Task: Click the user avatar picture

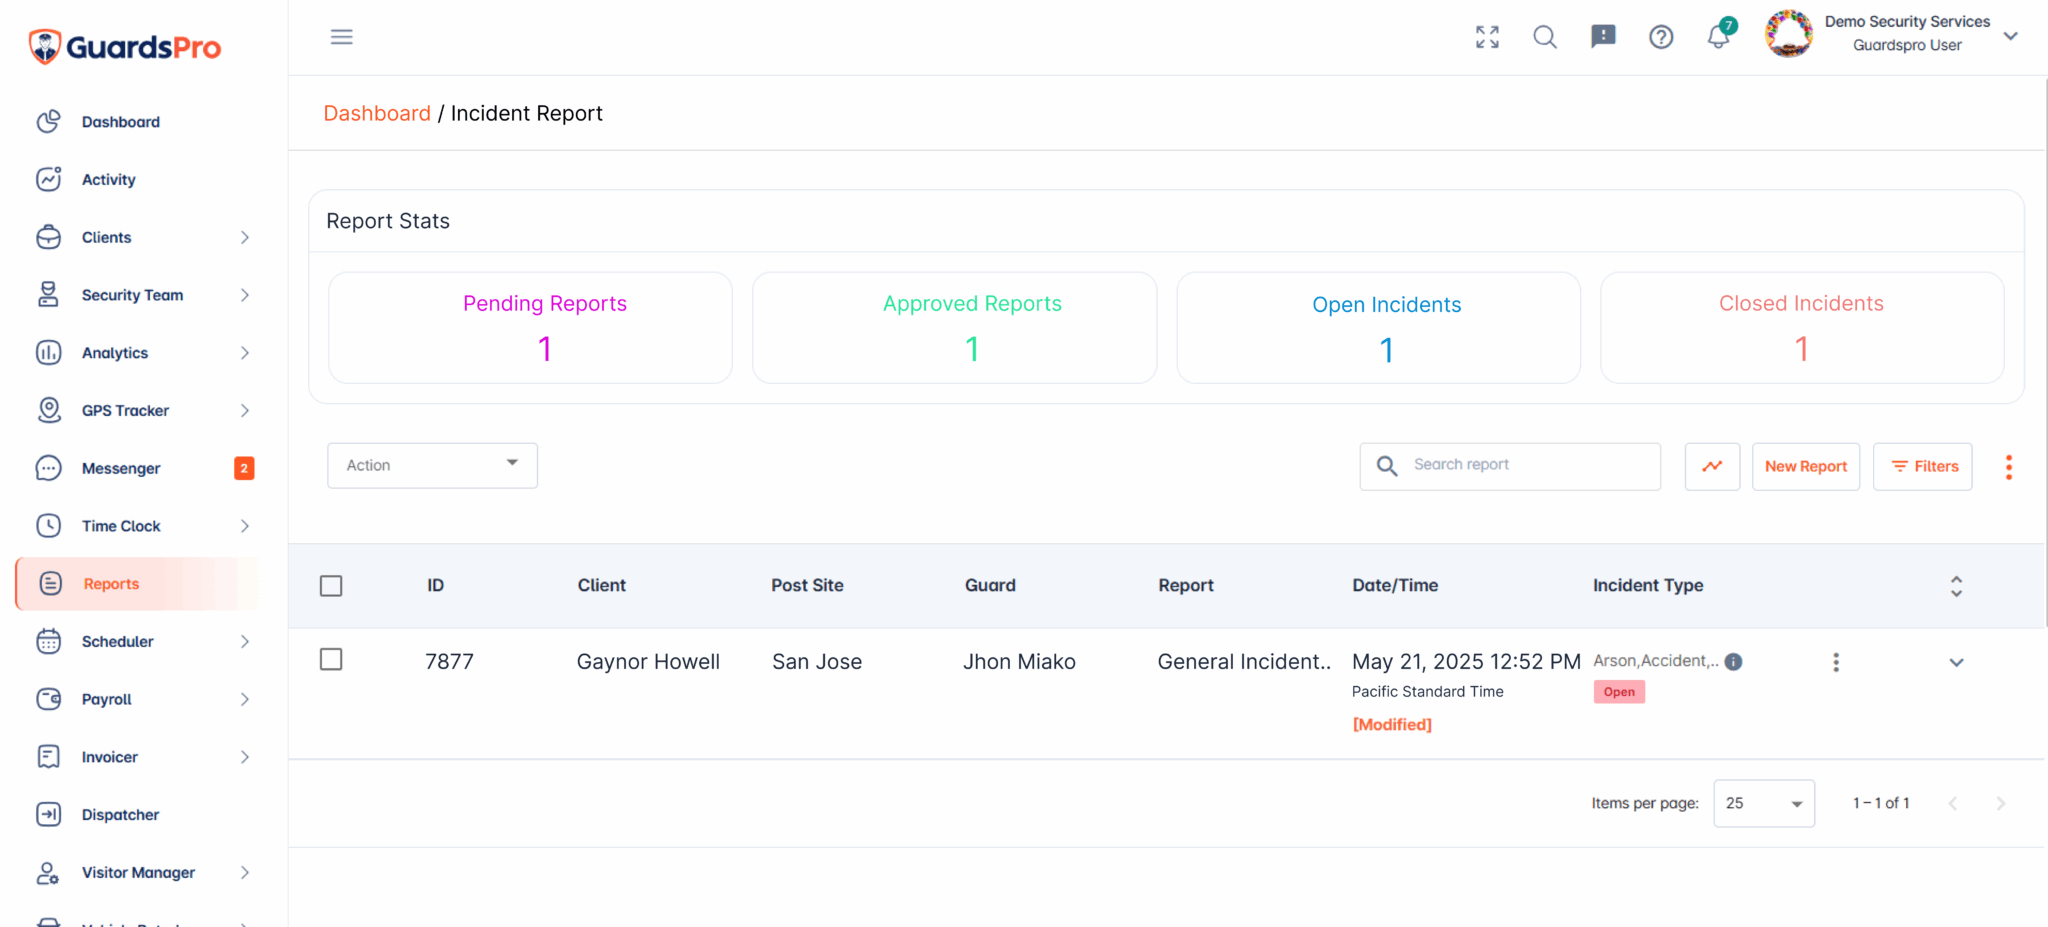Action: 1788,34
